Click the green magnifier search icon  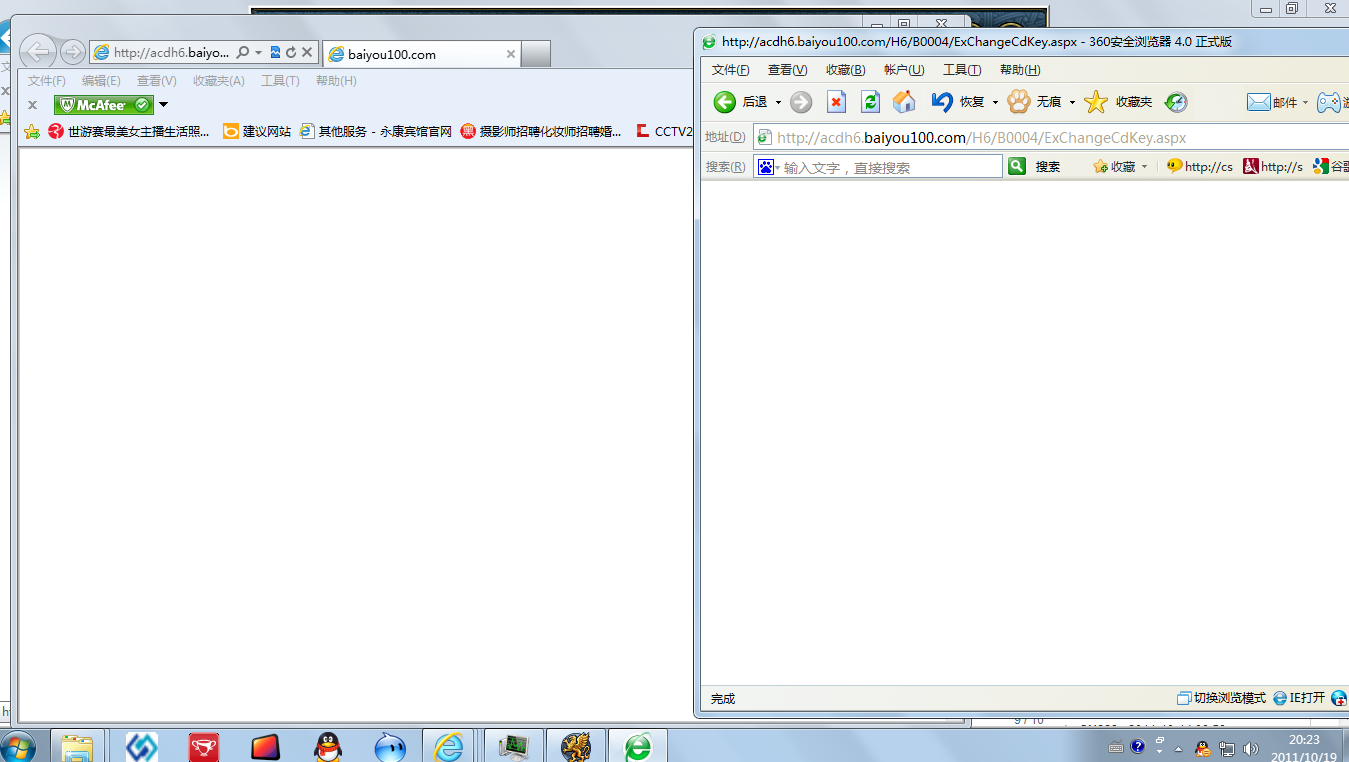click(x=1017, y=167)
